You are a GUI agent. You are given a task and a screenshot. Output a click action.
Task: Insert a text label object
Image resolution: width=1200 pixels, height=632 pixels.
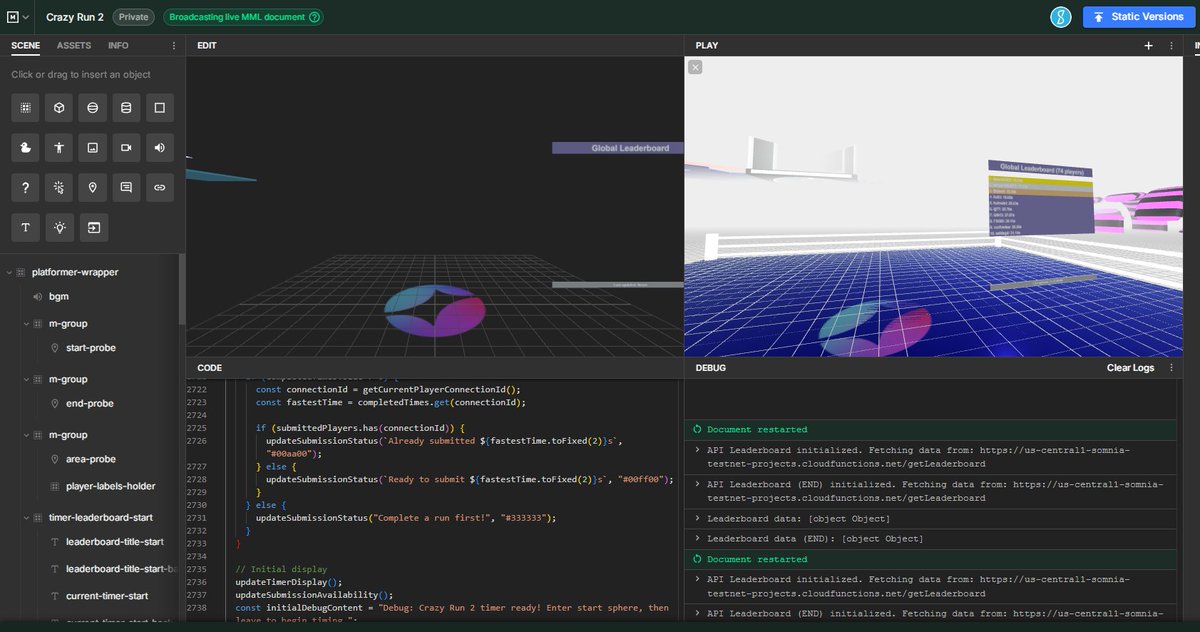click(26, 227)
